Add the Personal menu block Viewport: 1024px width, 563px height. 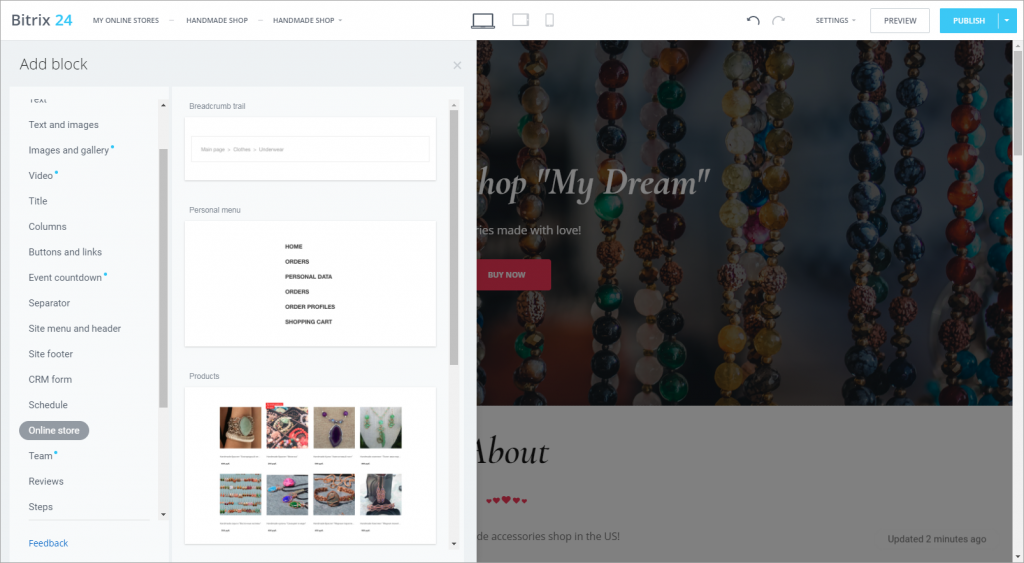pos(310,283)
